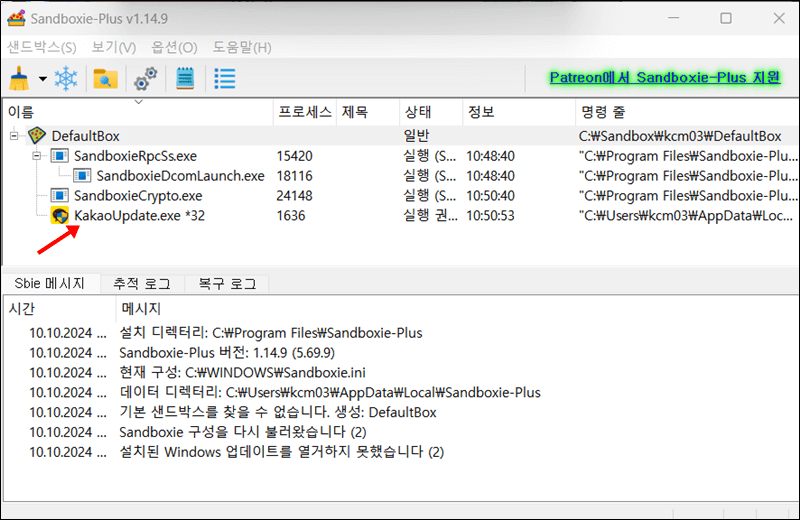Select the 설치 디렉터리 log message
This screenshot has width=800, height=520.
pos(270,333)
